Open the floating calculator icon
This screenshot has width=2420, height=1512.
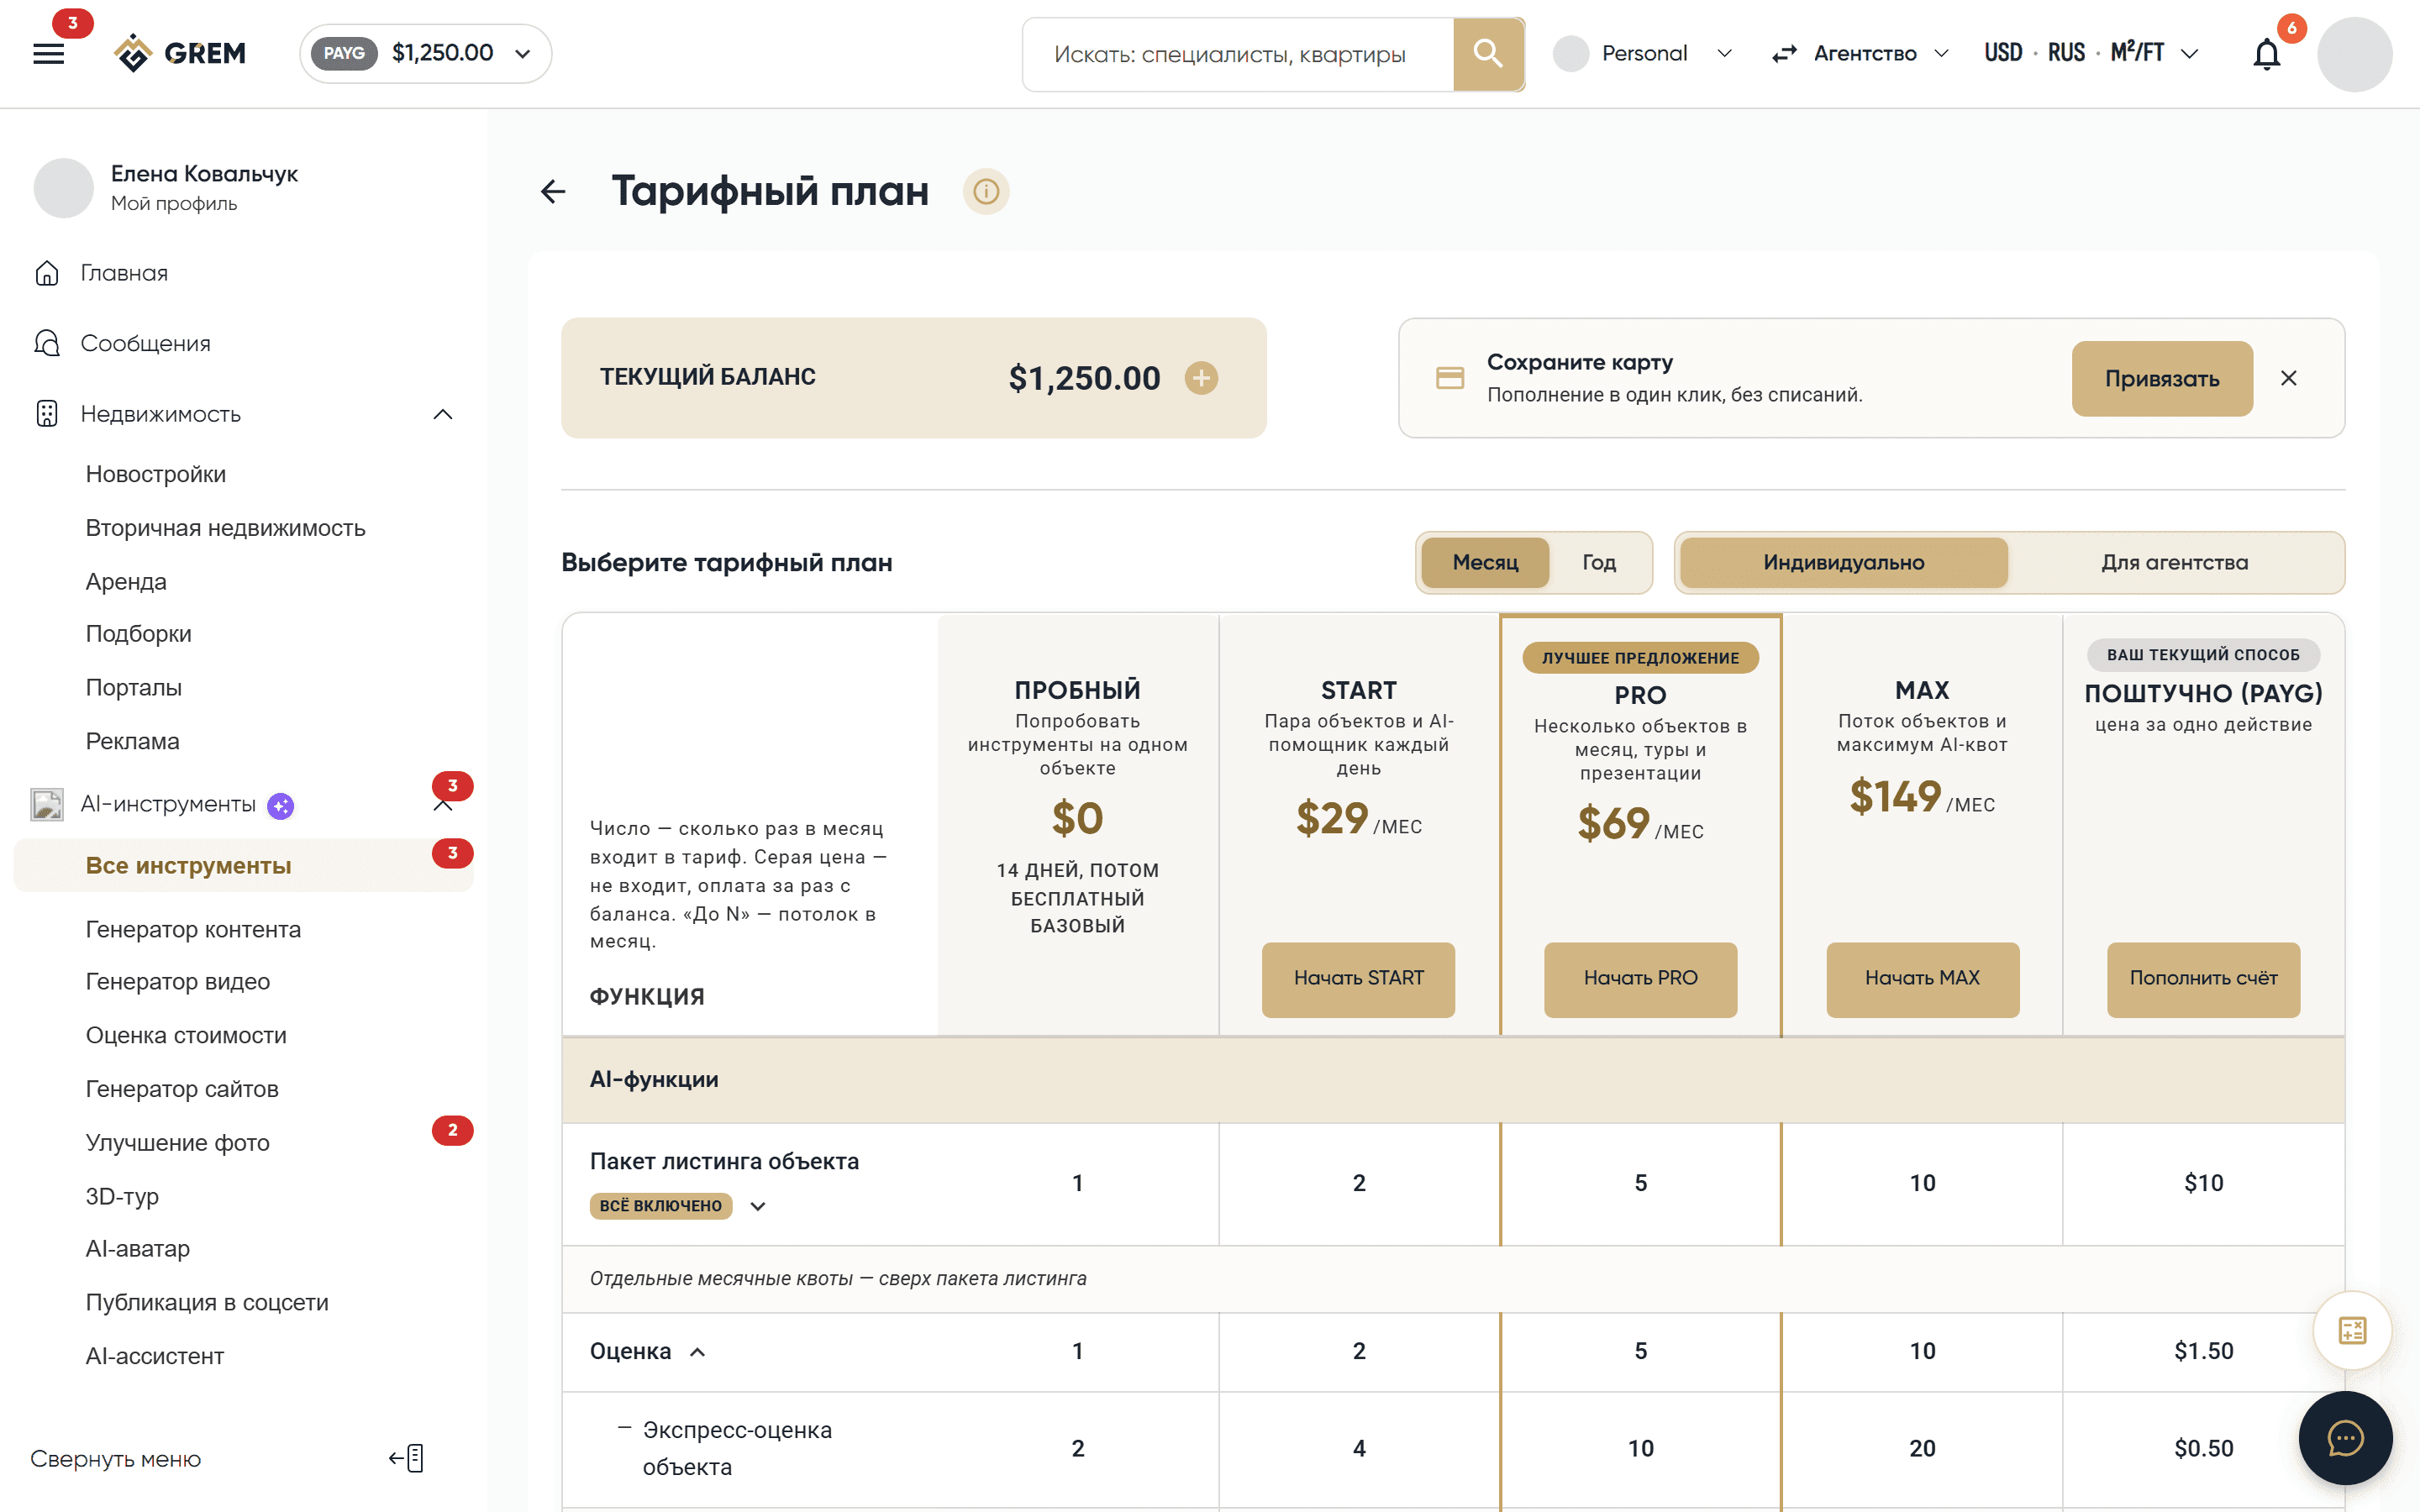click(2352, 1330)
